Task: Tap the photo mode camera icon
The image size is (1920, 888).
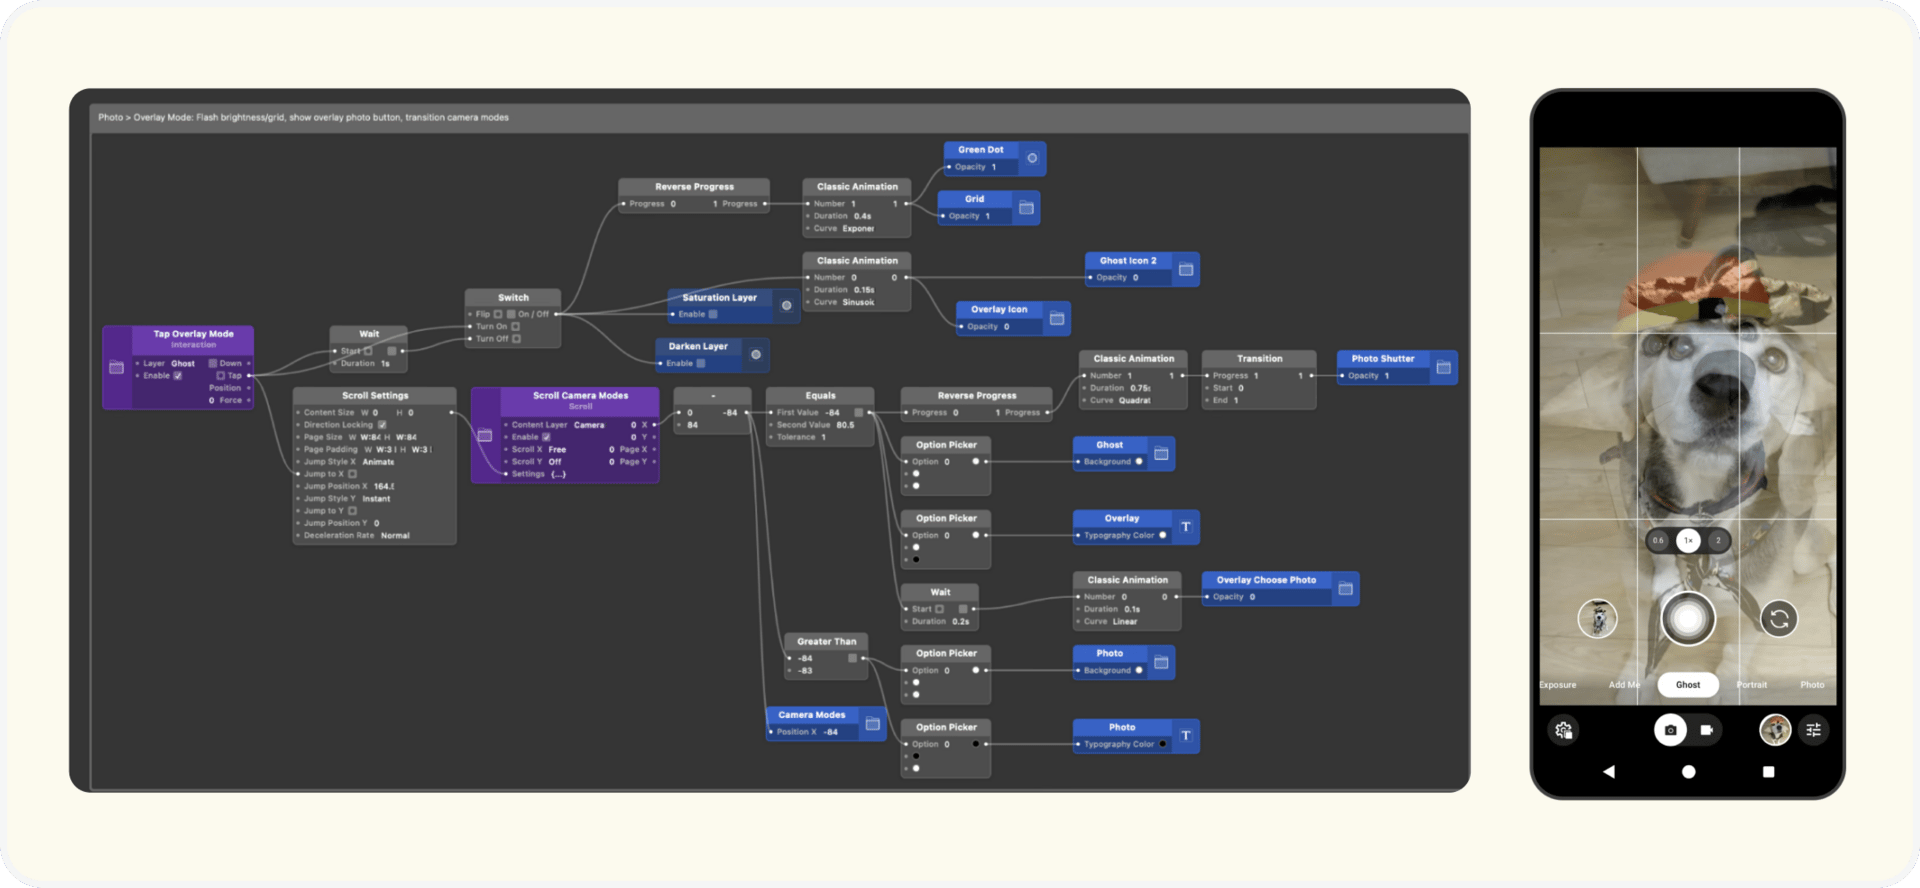Action: 1670,730
